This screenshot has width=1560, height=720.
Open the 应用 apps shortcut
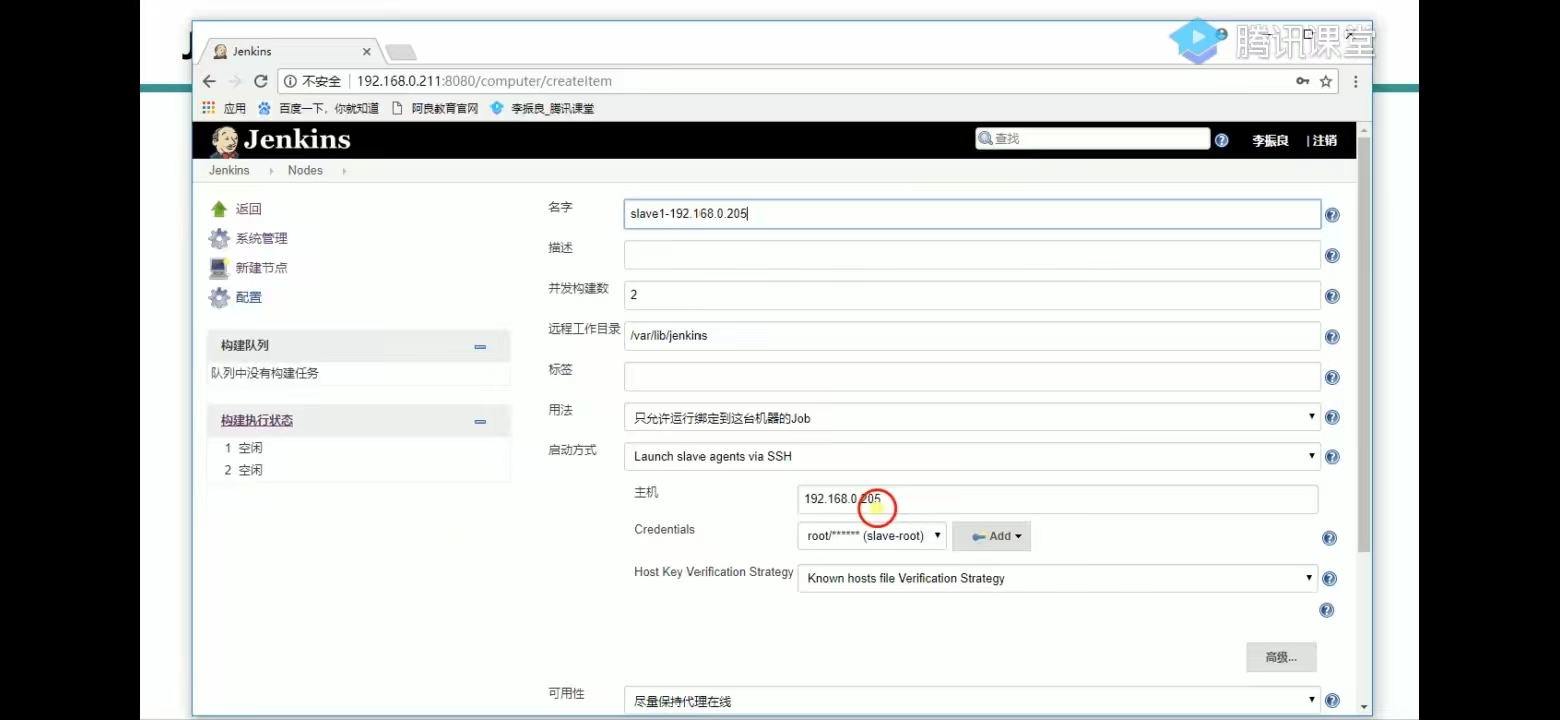point(224,108)
